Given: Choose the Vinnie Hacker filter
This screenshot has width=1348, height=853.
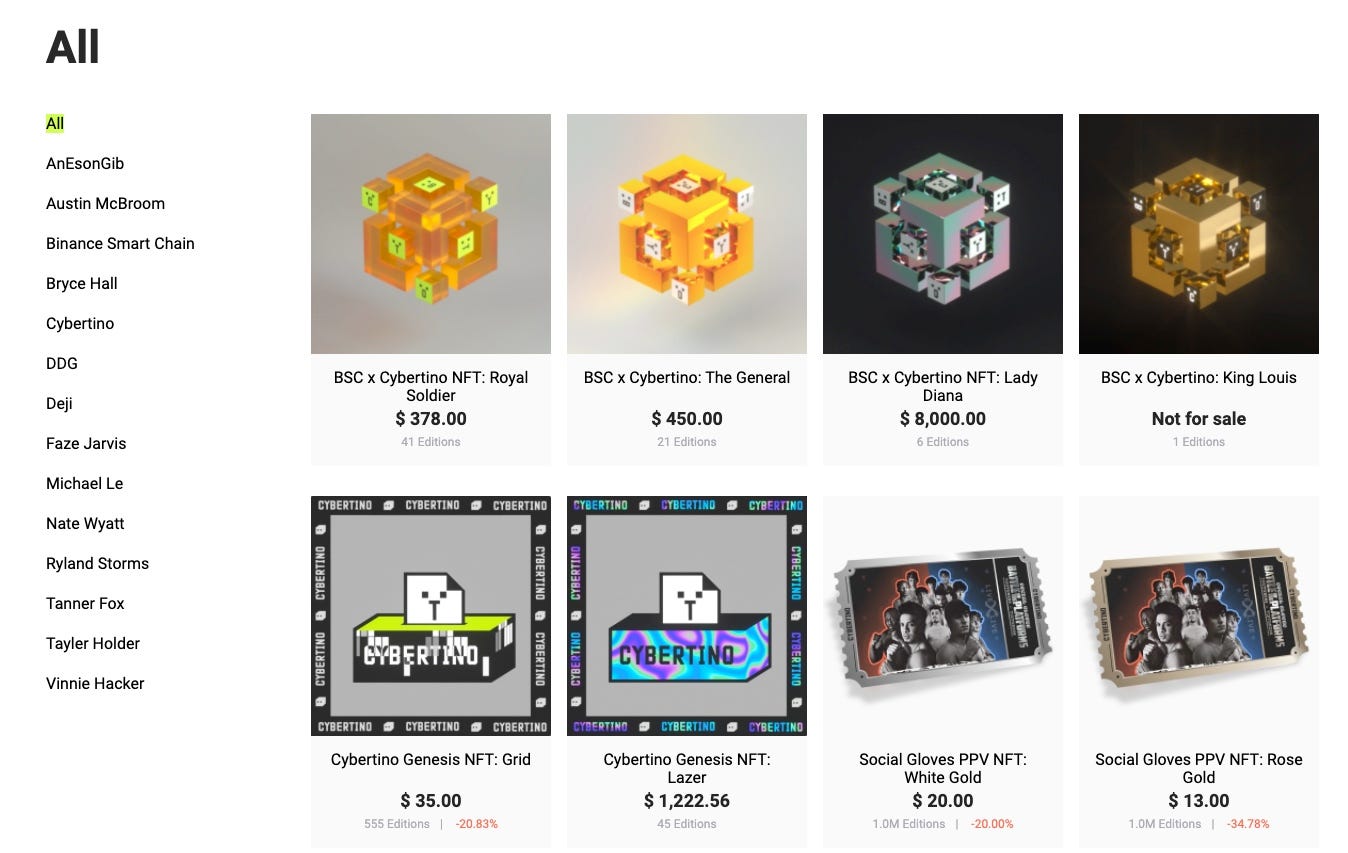Looking at the screenshot, I should tap(95, 683).
